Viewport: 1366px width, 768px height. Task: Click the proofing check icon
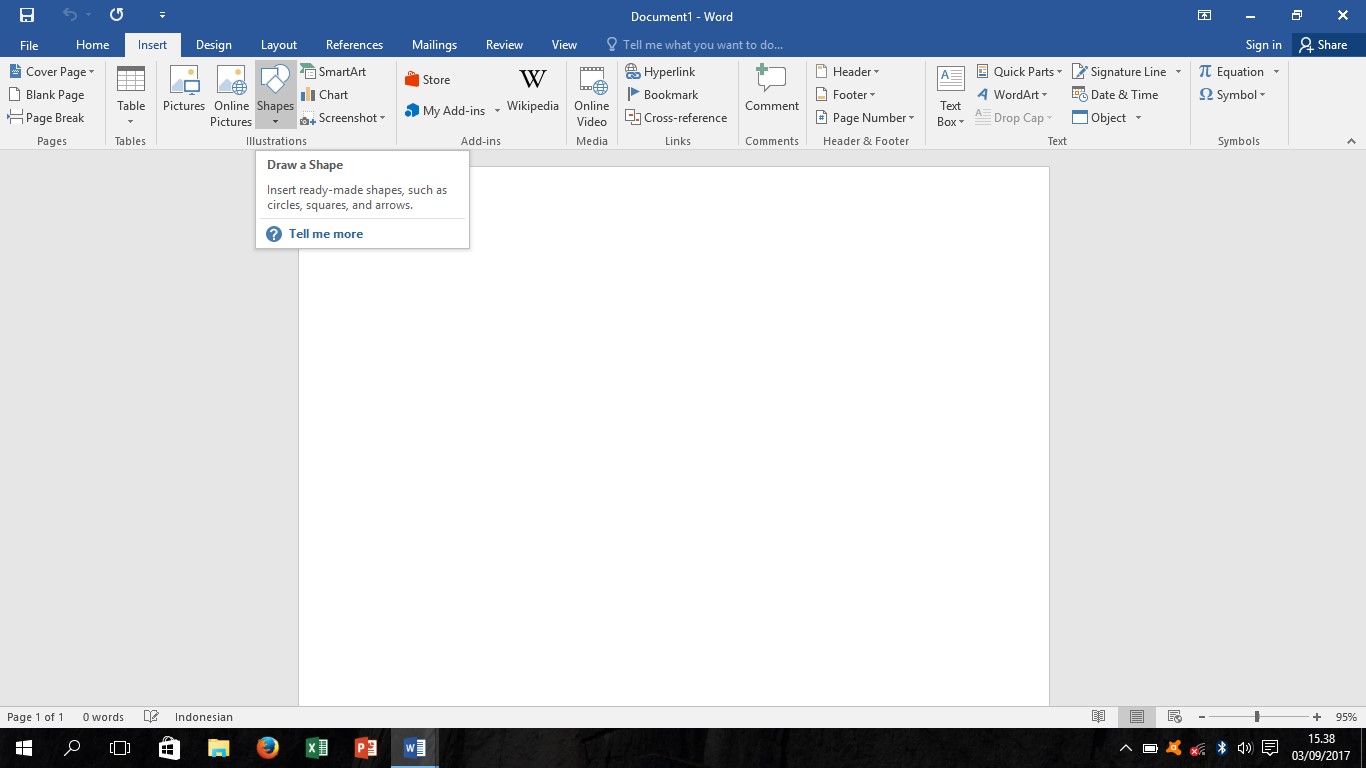tap(151, 717)
